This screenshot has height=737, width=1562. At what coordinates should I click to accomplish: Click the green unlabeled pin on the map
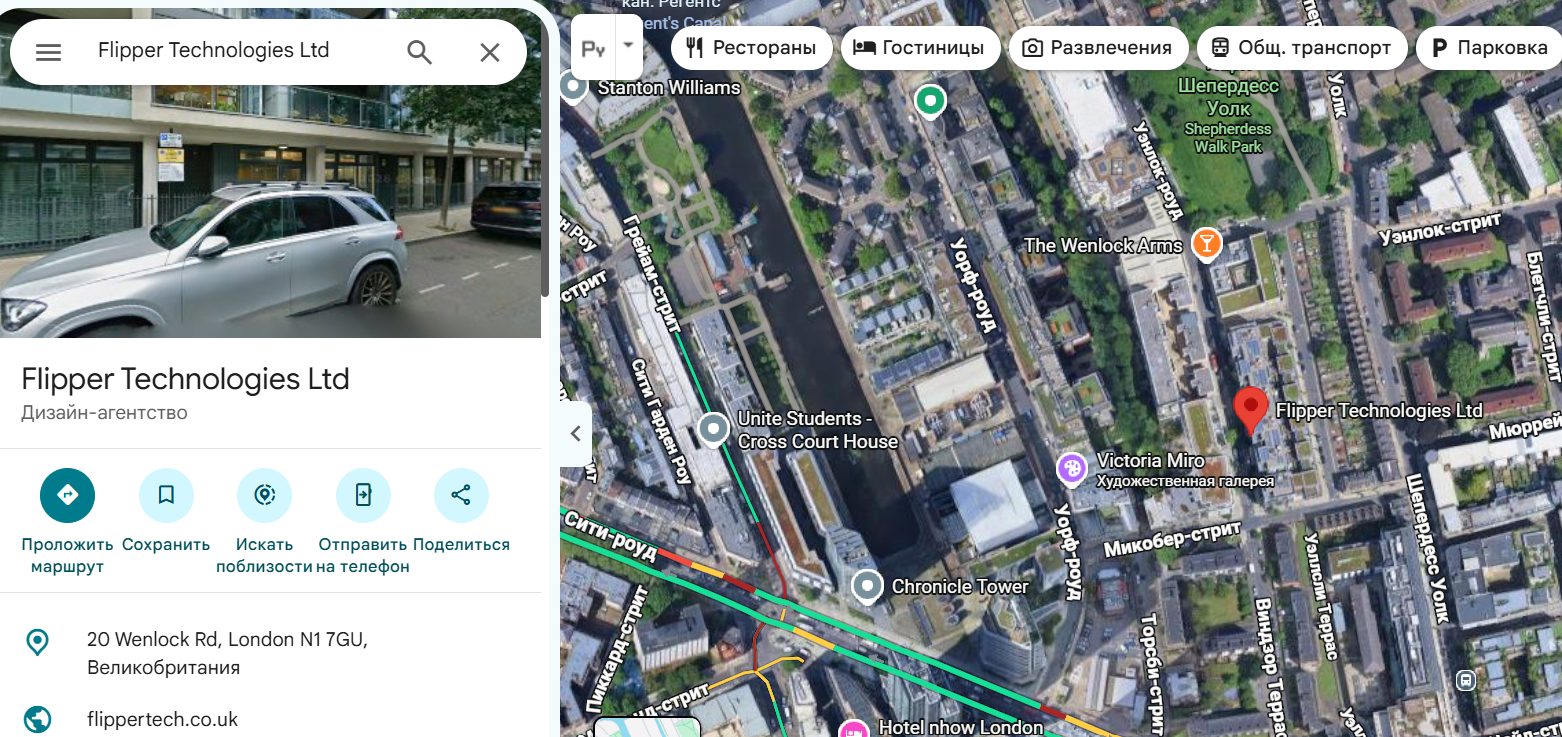pyautogui.click(x=931, y=101)
